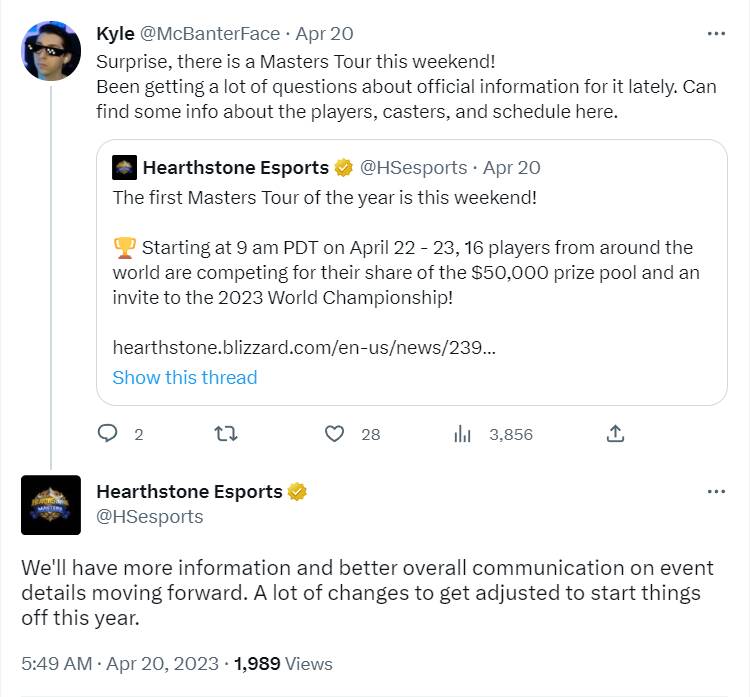Click verified badge in quoted tweet
This screenshot has width=750, height=697.
[343, 167]
